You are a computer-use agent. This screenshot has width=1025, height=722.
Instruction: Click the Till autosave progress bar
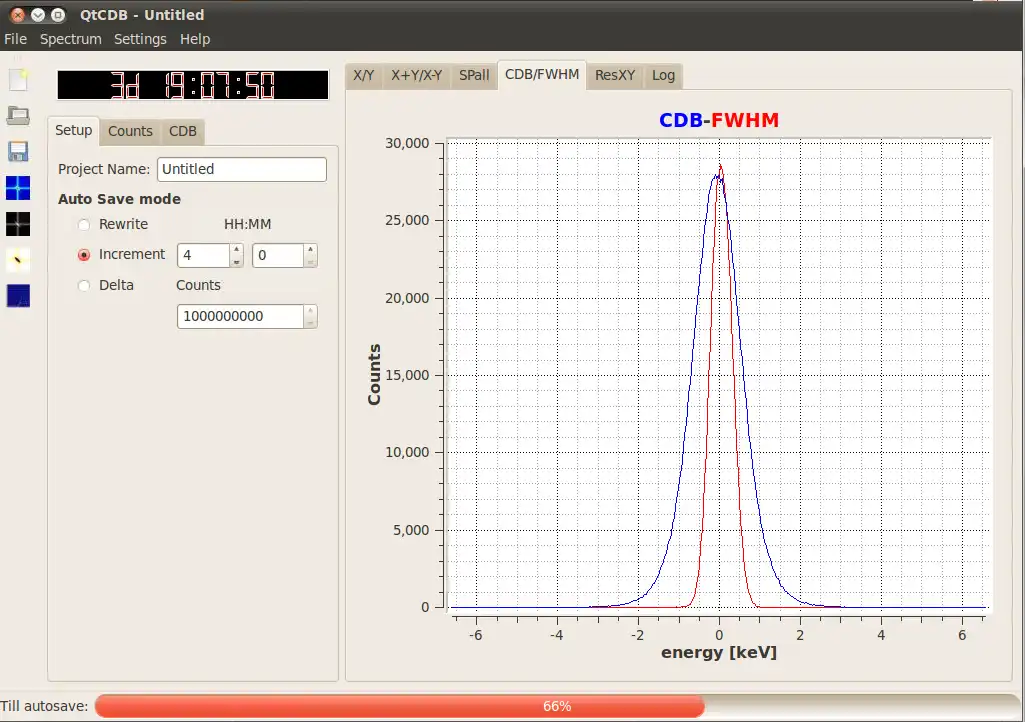coord(558,706)
